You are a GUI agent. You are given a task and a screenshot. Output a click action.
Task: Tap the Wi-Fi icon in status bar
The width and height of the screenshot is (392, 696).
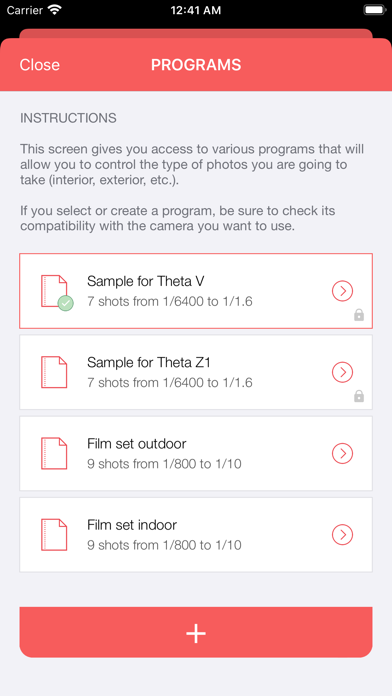(55, 10)
